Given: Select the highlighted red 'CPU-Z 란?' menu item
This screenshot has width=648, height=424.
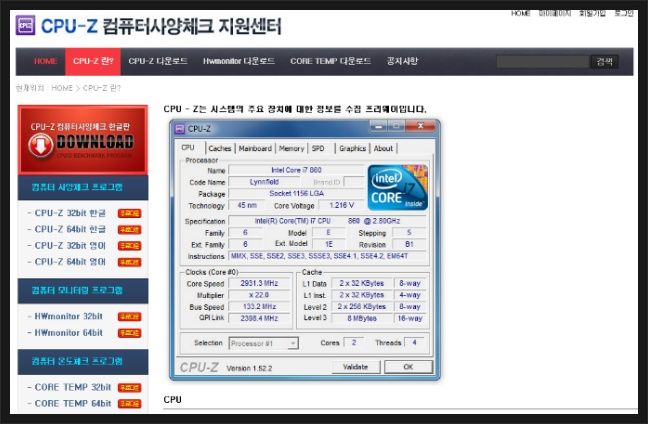Looking at the screenshot, I should click(93, 61).
